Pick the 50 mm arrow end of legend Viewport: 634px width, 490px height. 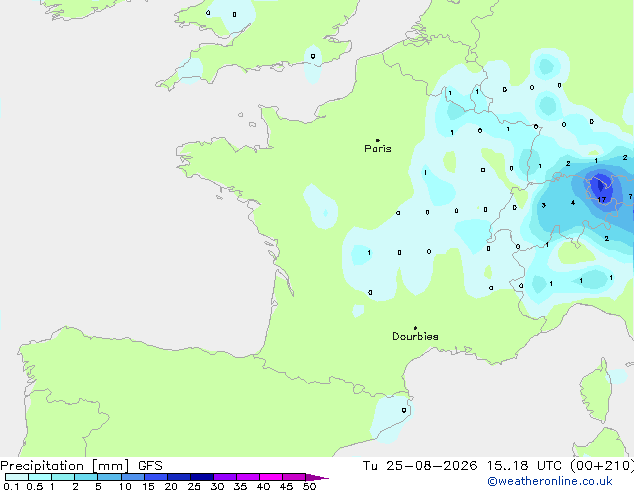[317, 477]
